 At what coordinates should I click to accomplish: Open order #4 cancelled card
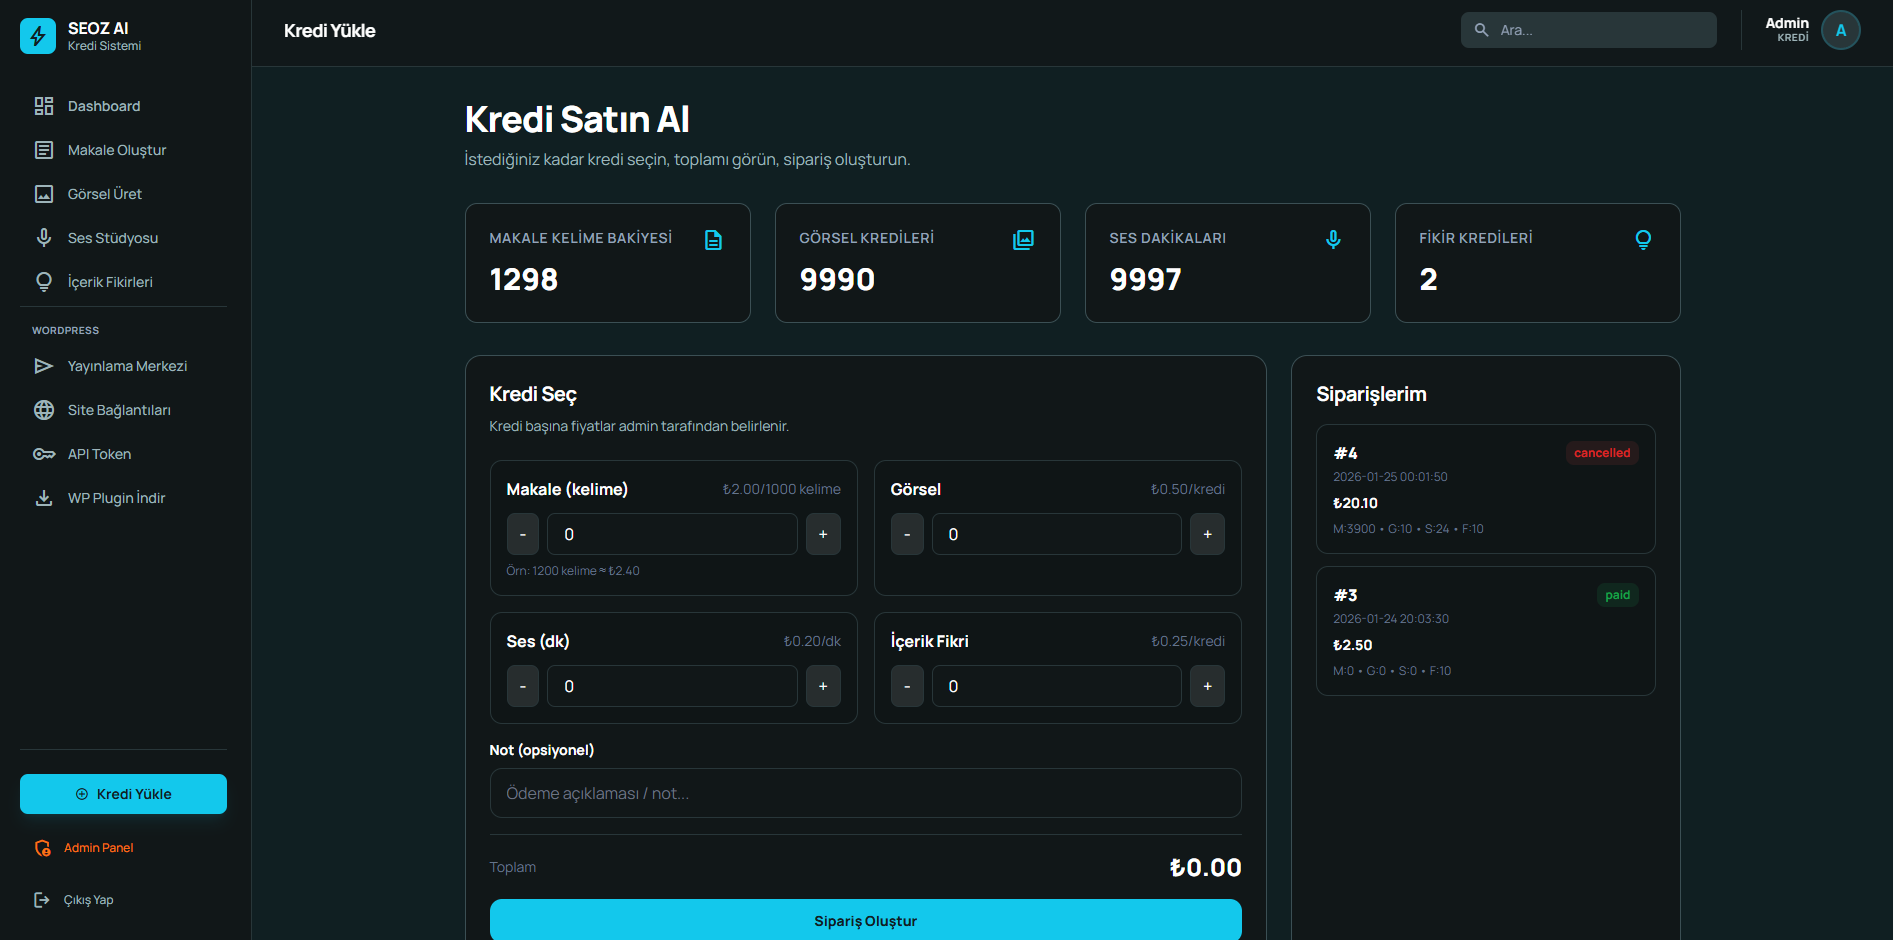click(x=1485, y=489)
